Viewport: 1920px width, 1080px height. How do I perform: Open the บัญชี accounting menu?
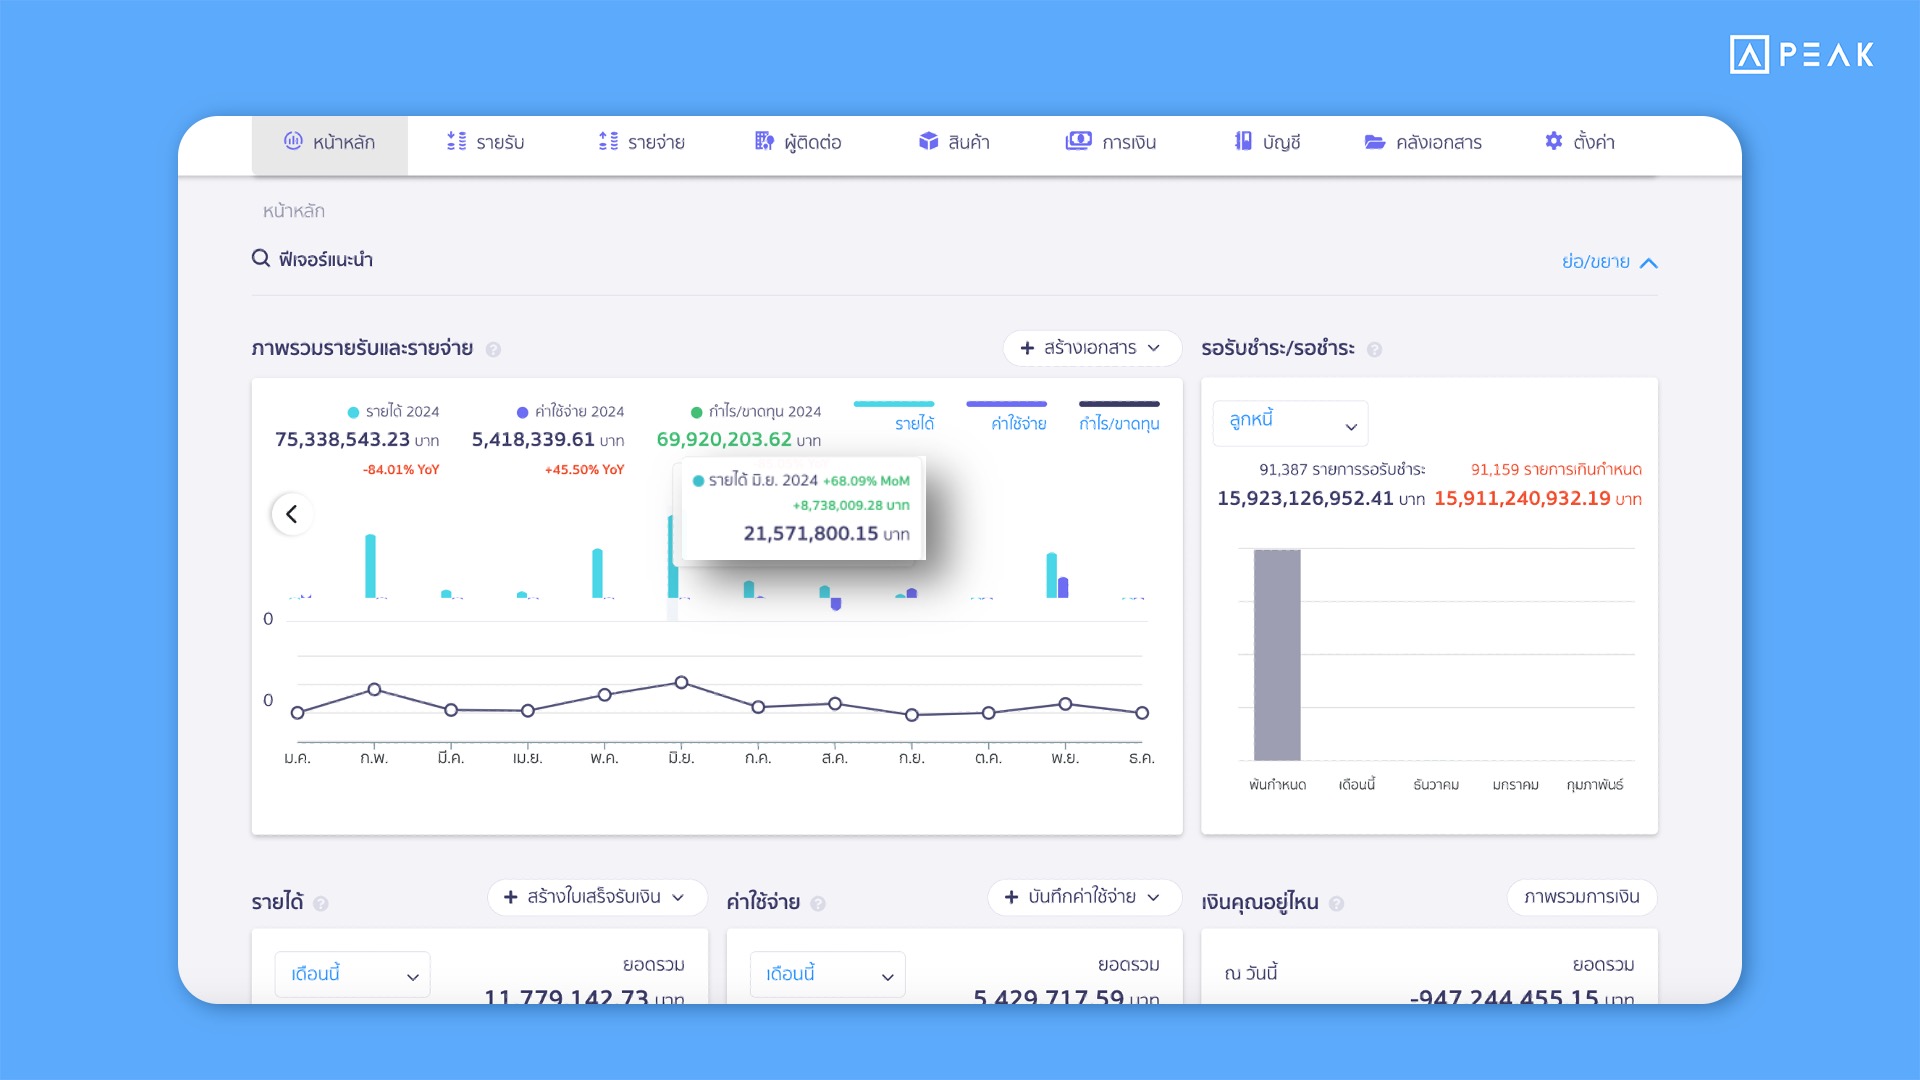coord(1267,143)
